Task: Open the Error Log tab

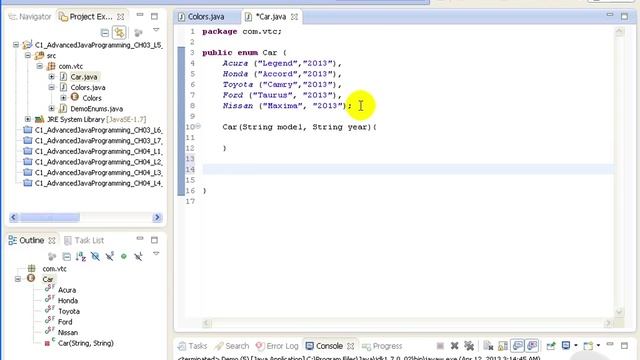Action: (x=277, y=346)
